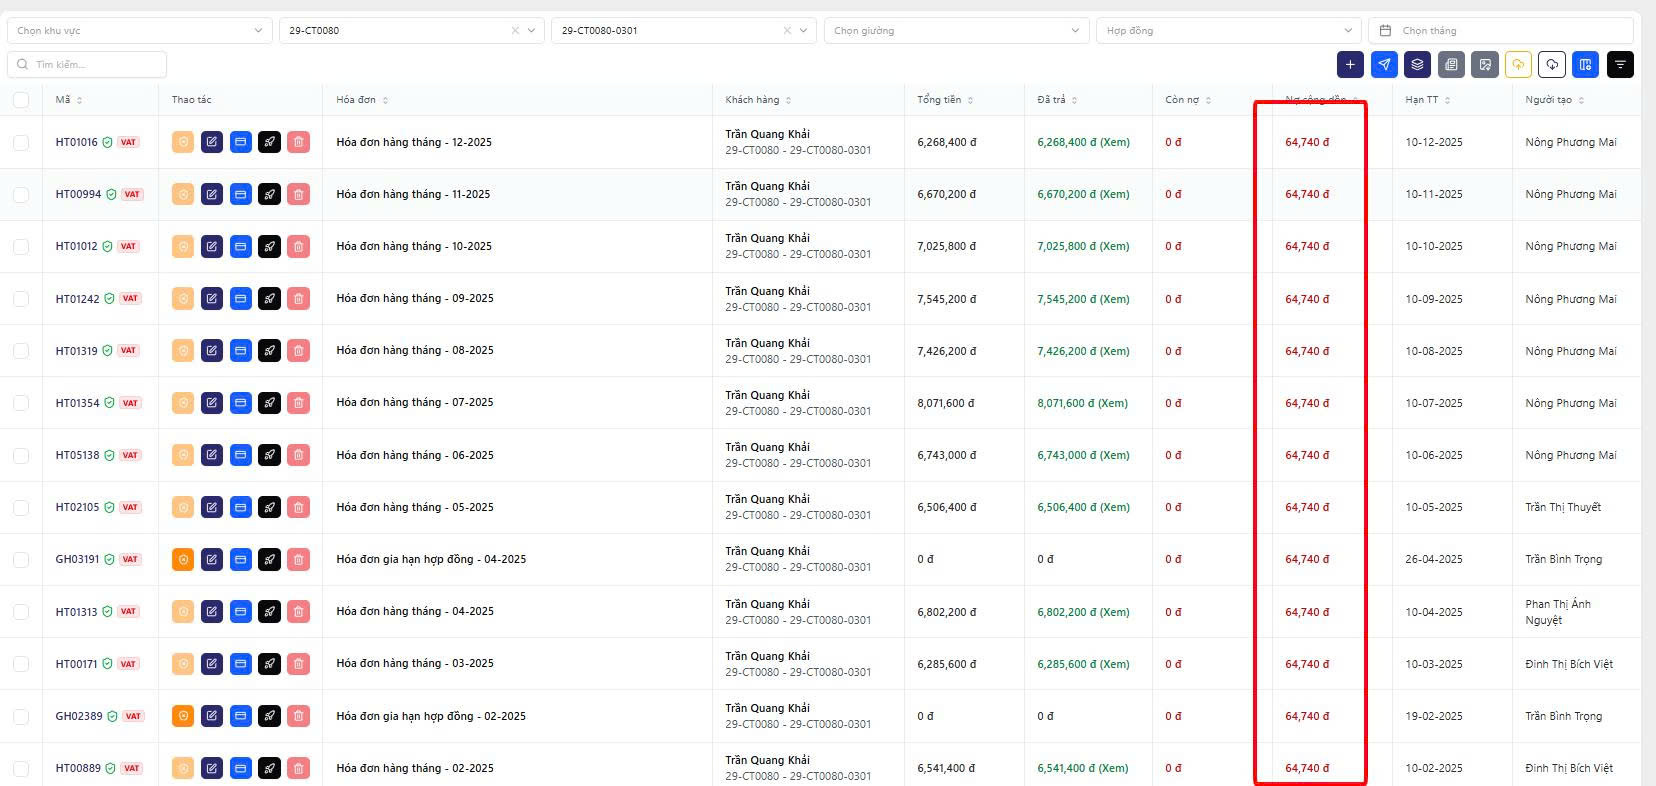This screenshot has height=786, width=1656.
Task: Select checkbox for row GH03191
Action: [x=21, y=560]
